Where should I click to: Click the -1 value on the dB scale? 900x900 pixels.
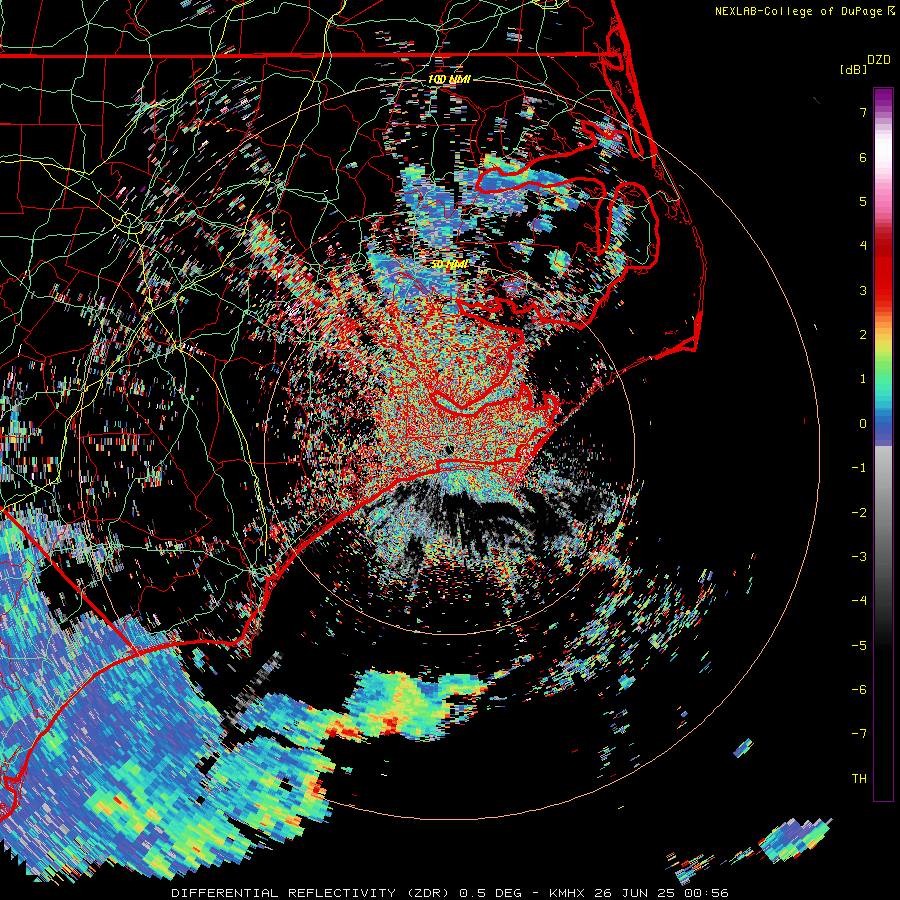pos(859,468)
